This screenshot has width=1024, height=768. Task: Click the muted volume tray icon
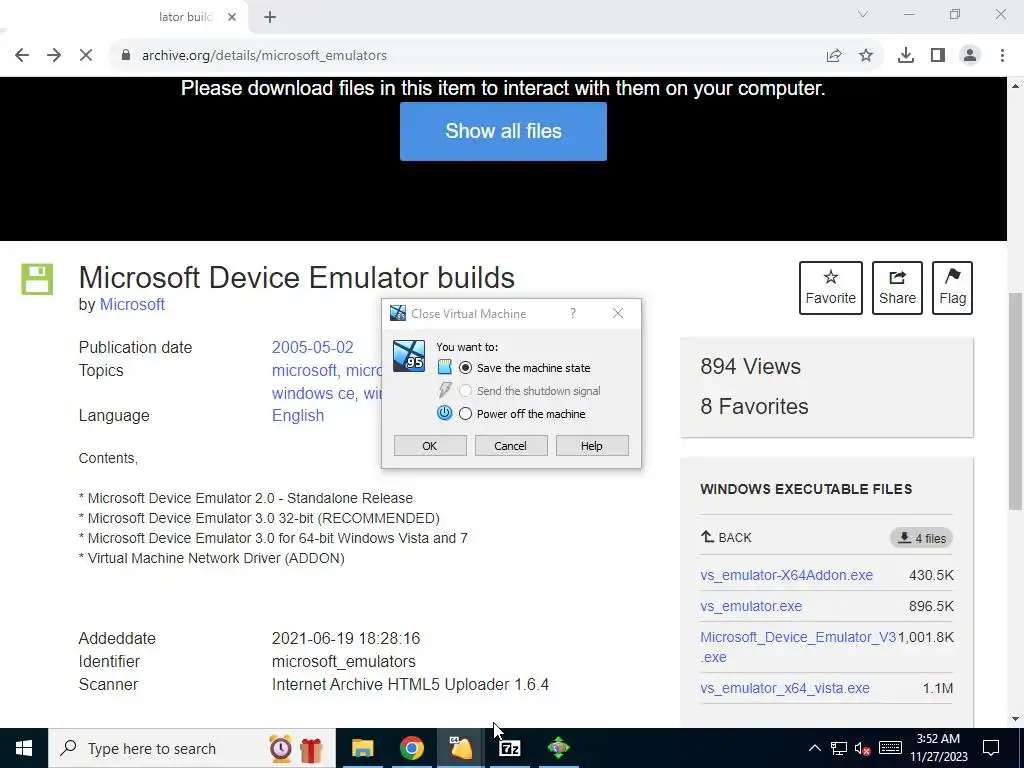click(863, 748)
